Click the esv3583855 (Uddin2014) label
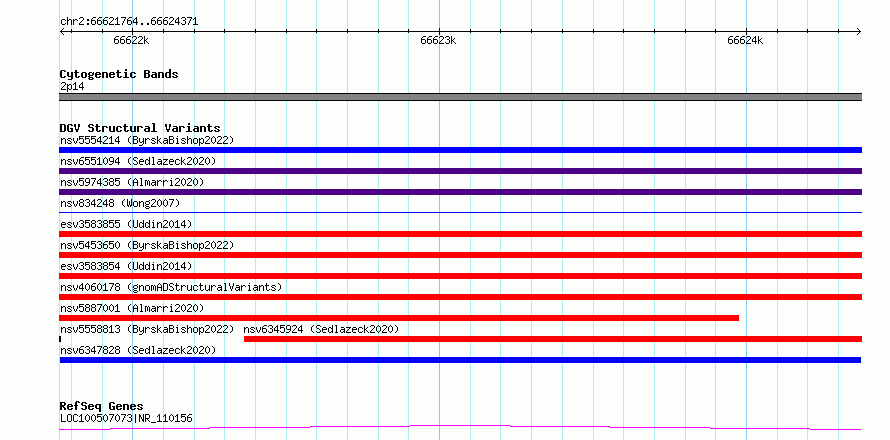Image resolution: width=890 pixels, height=440 pixels. click(x=126, y=224)
